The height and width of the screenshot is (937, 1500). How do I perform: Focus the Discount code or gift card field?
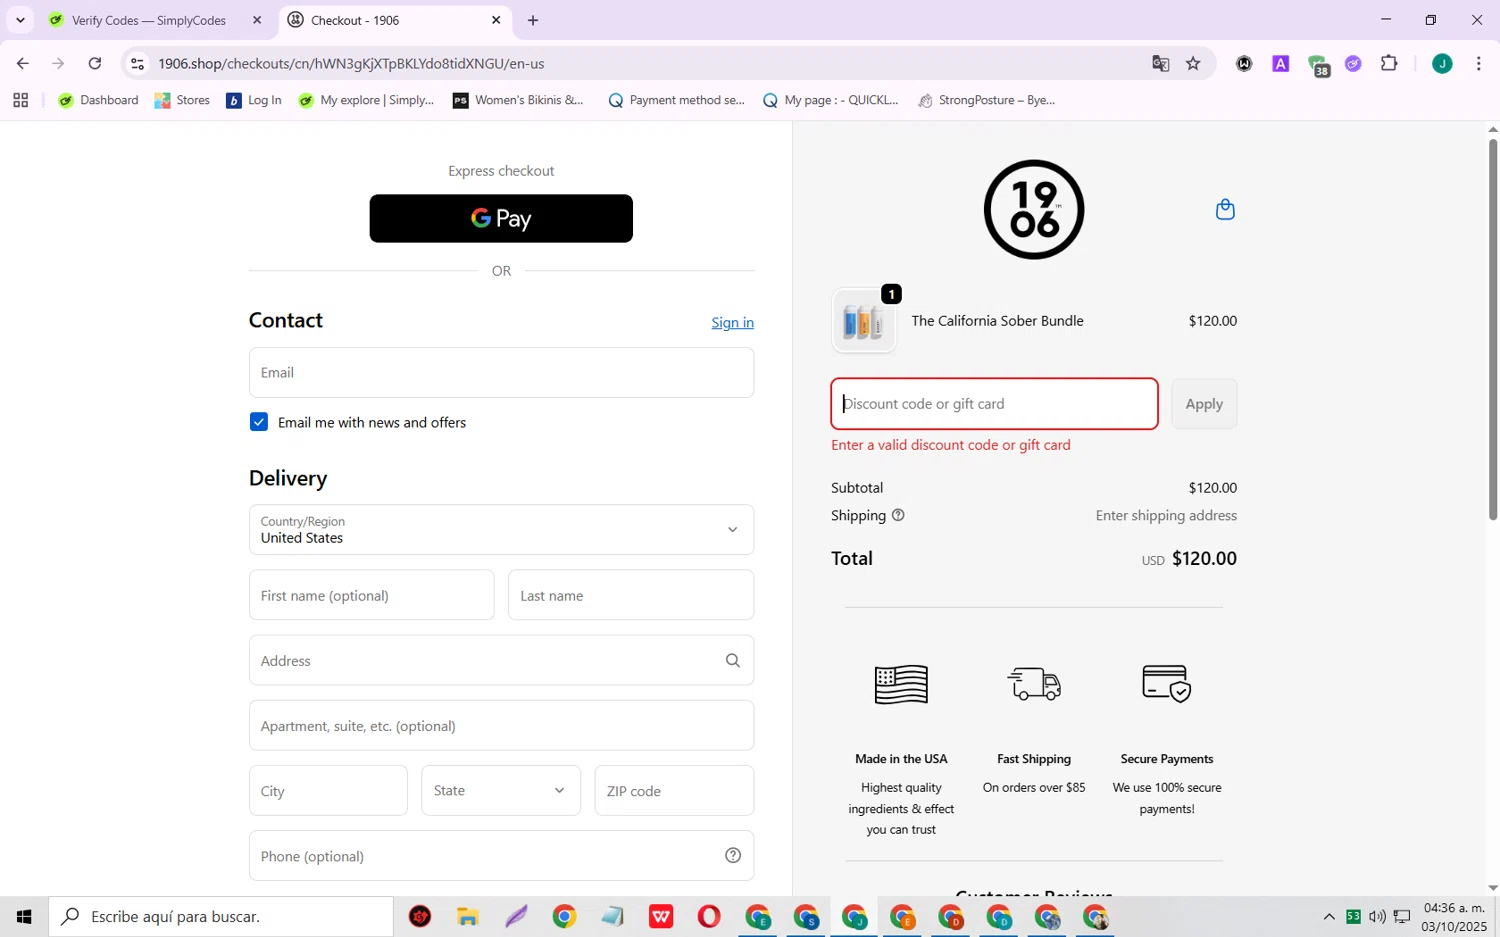(994, 404)
